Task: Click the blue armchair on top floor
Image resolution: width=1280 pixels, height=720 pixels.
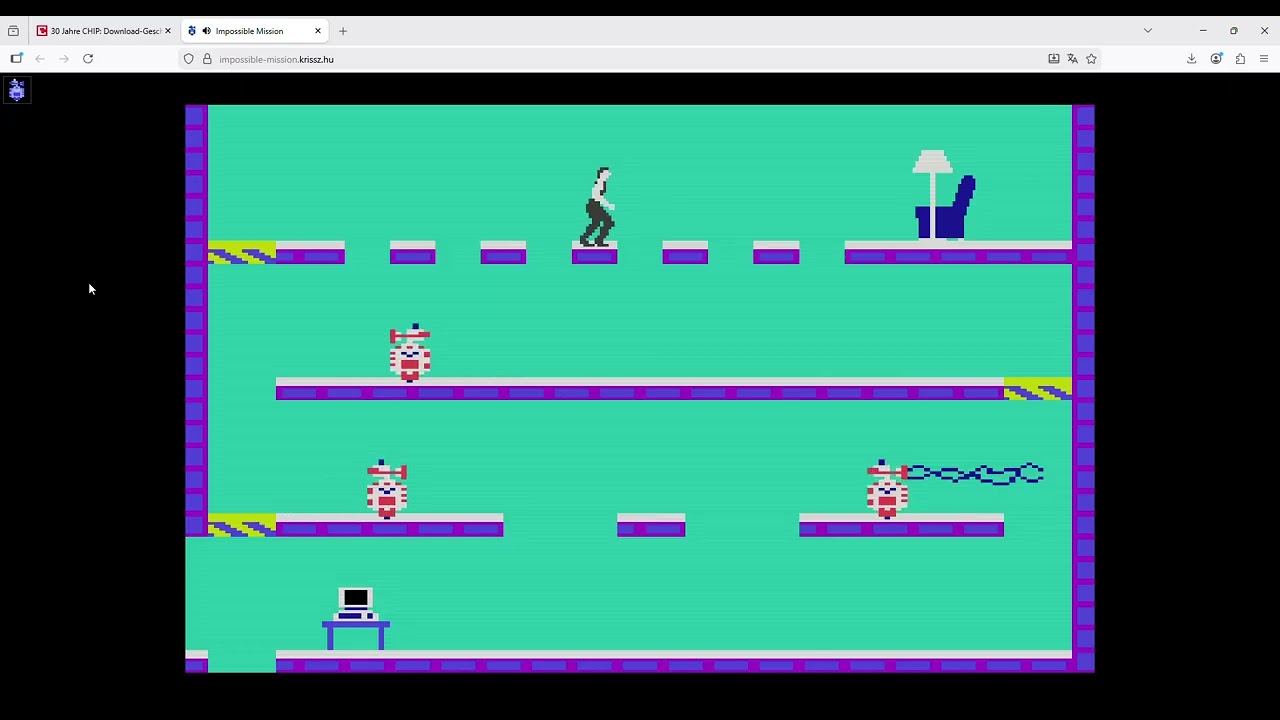Action: pyautogui.click(x=946, y=209)
